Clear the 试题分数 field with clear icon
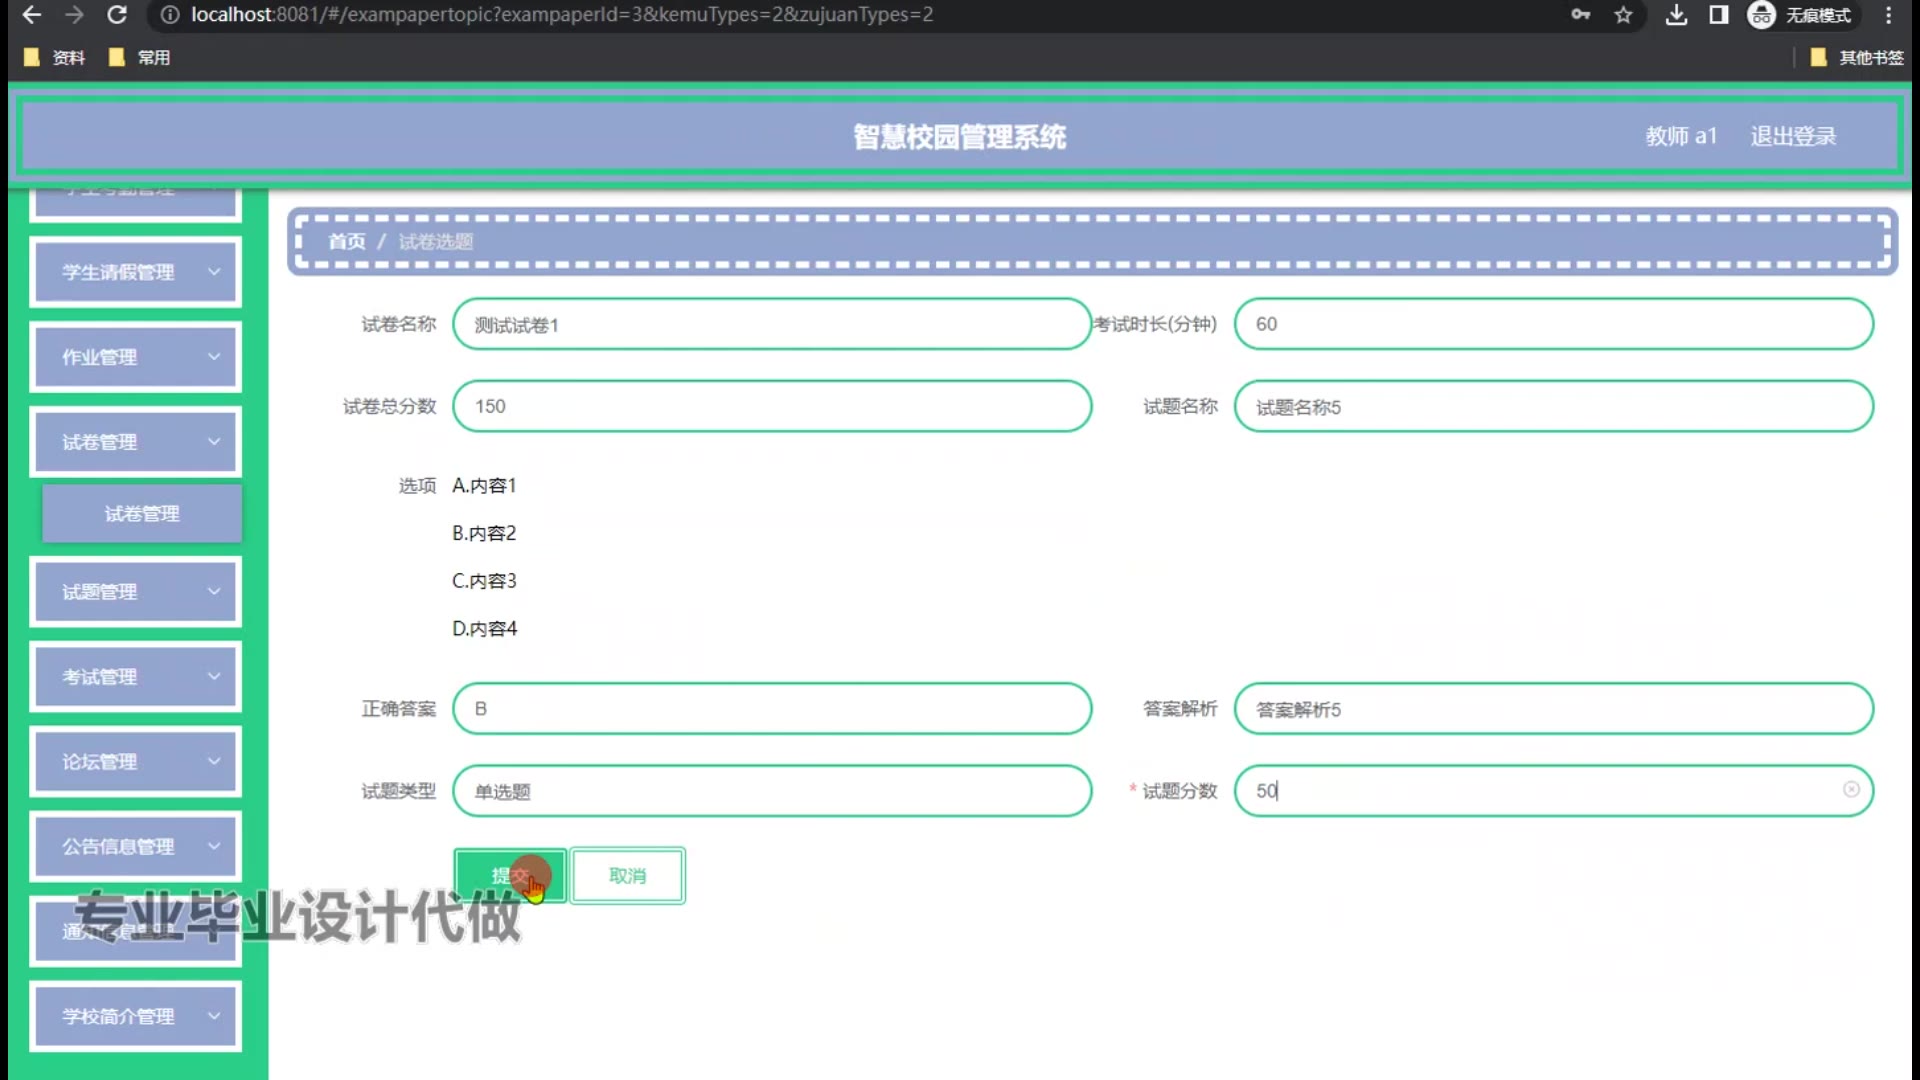 1851,790
